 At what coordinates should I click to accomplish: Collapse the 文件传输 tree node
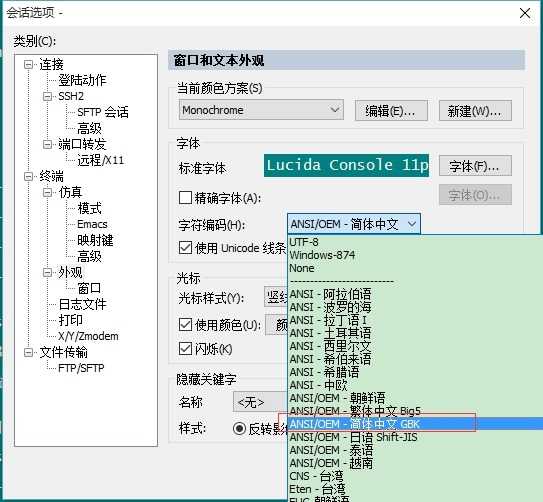[28, 352]
